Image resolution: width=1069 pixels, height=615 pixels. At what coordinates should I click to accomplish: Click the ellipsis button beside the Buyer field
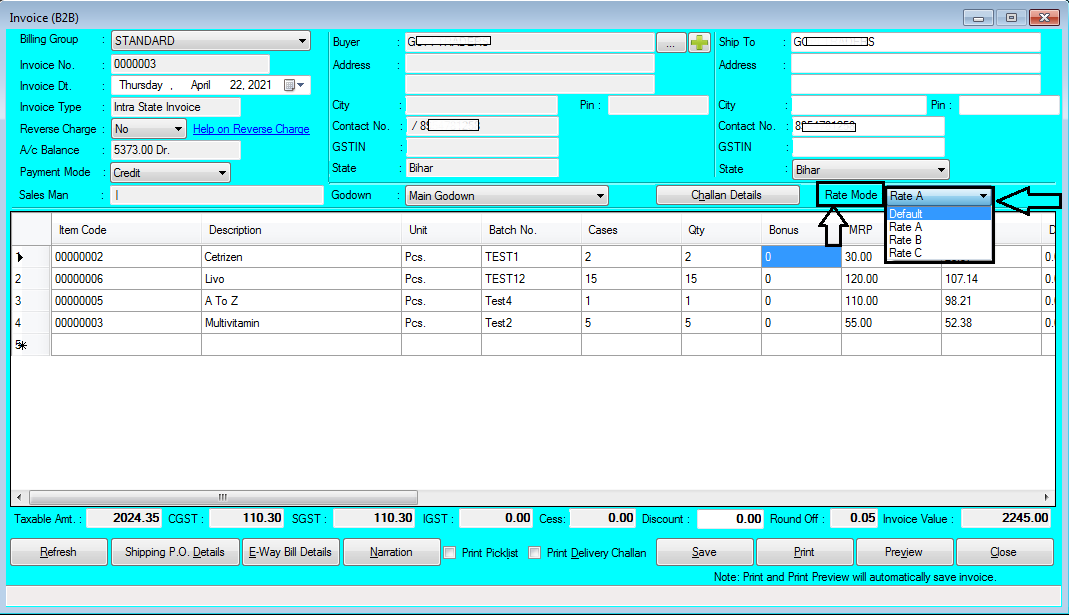click(x=670, y=41)
